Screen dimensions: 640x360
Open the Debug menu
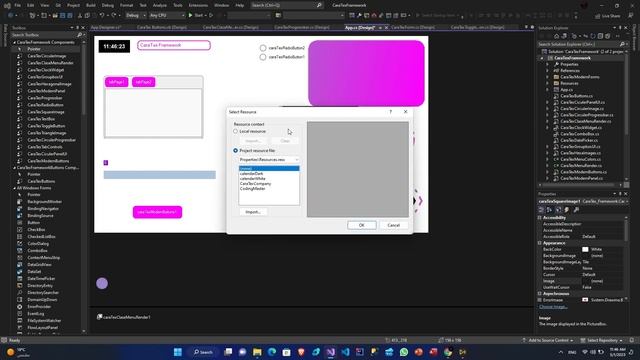point(108,5)
